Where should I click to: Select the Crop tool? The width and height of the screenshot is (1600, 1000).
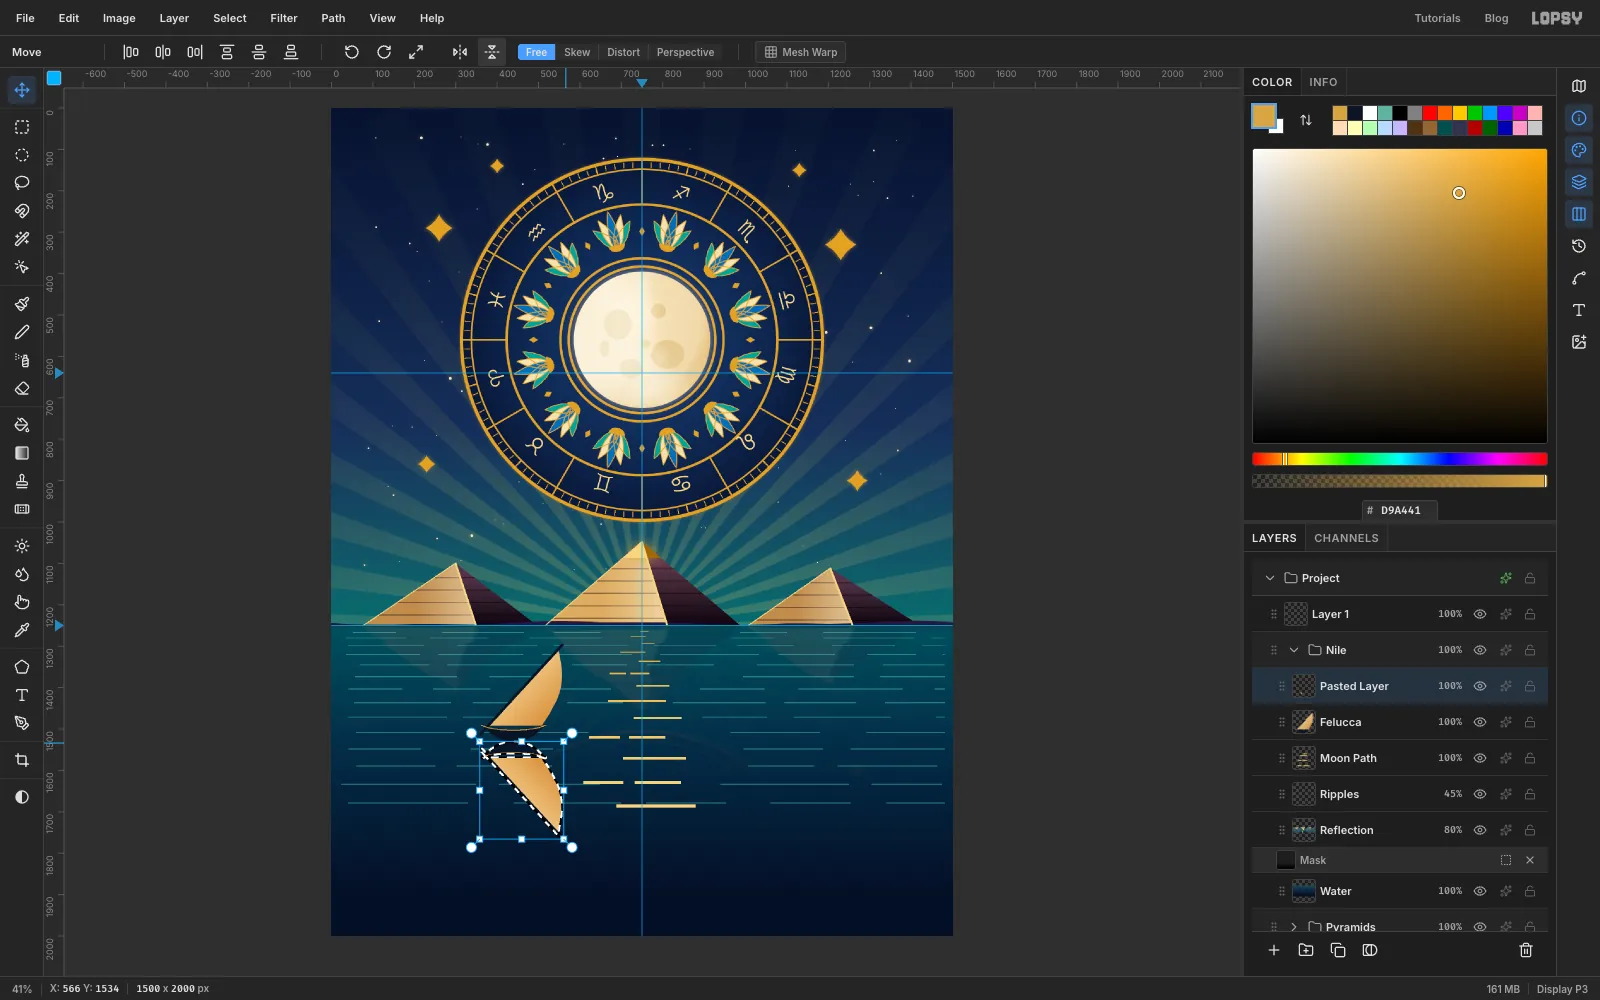[22, 760]
